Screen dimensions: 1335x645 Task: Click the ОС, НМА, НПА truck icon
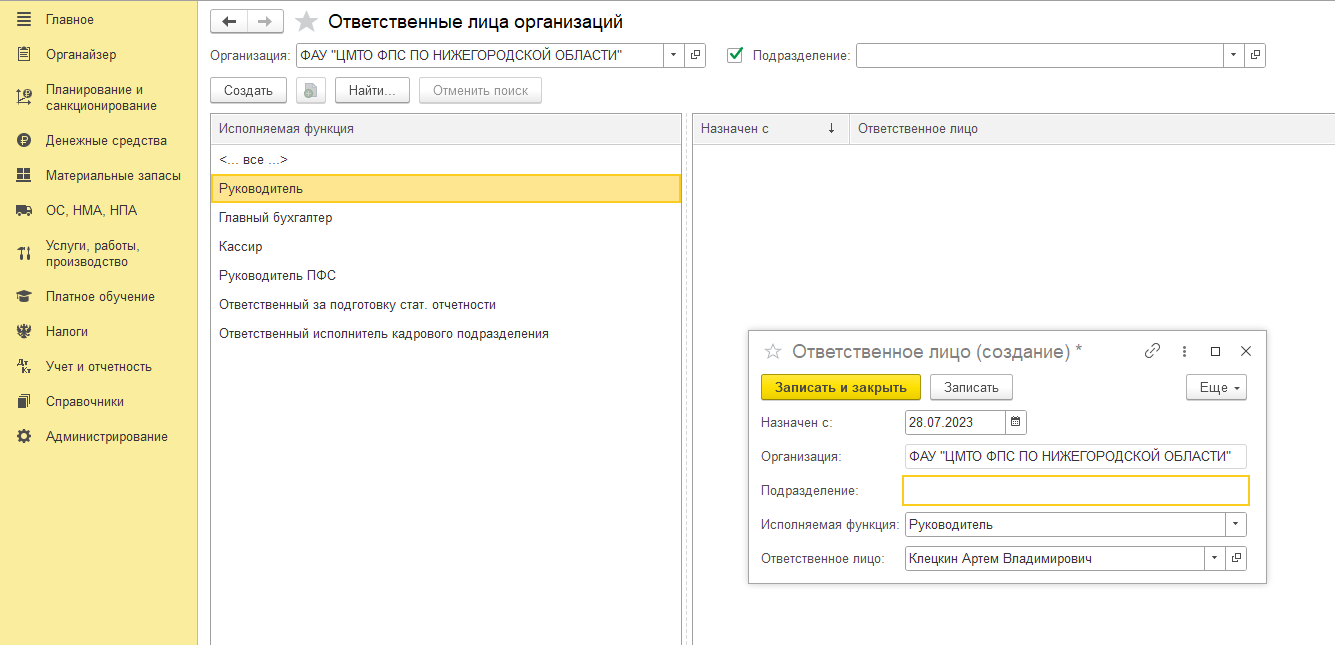pos(24,211)
